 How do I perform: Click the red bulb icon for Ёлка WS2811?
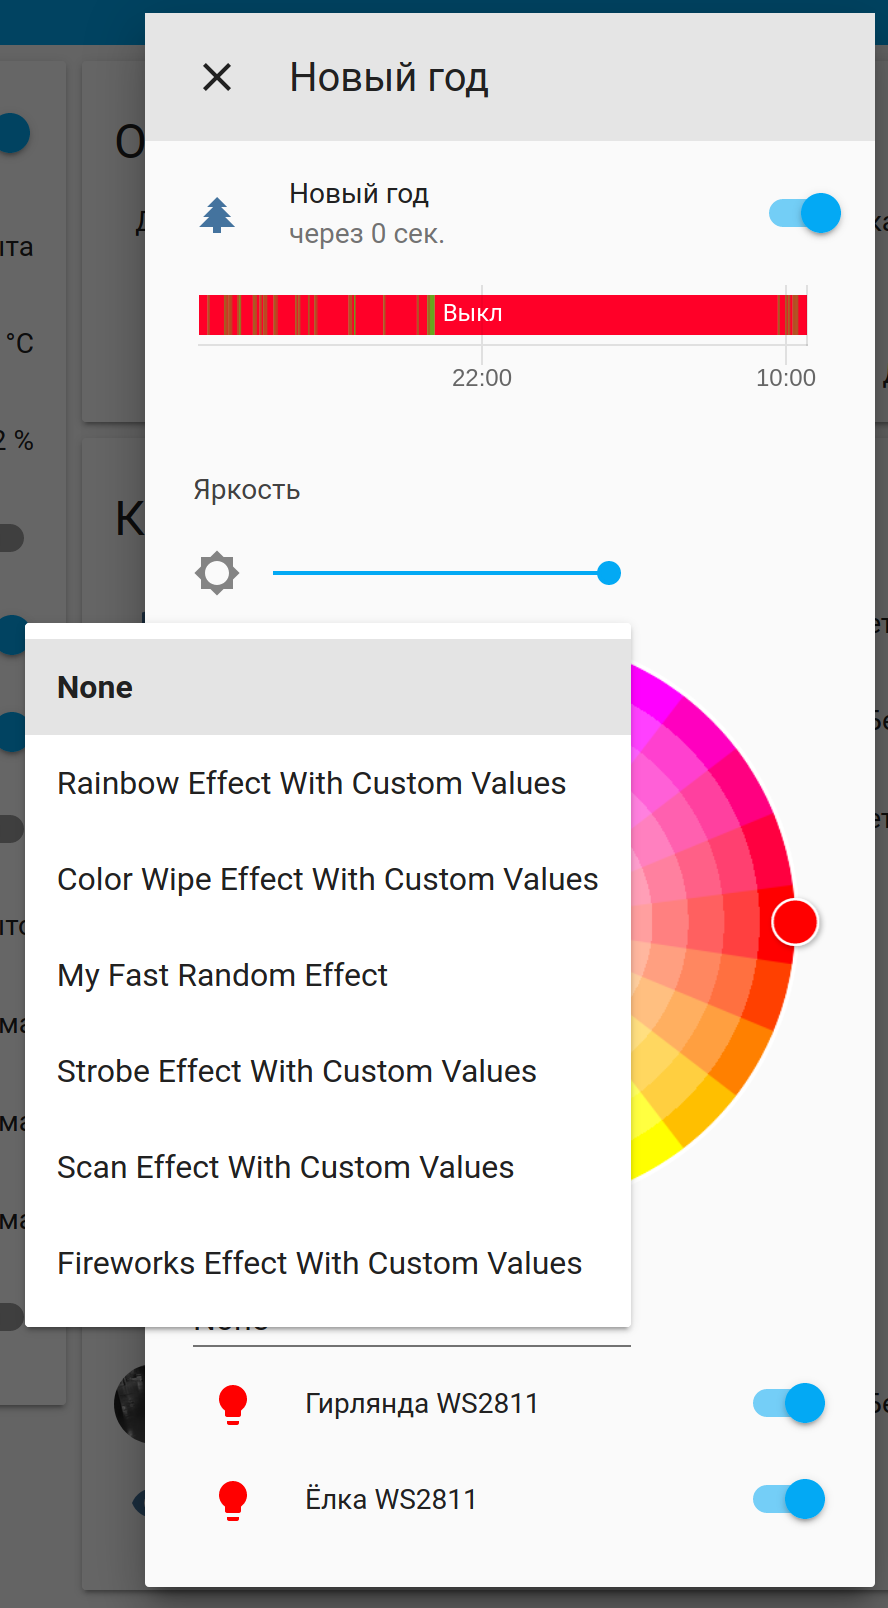(x=233, y=1500)
